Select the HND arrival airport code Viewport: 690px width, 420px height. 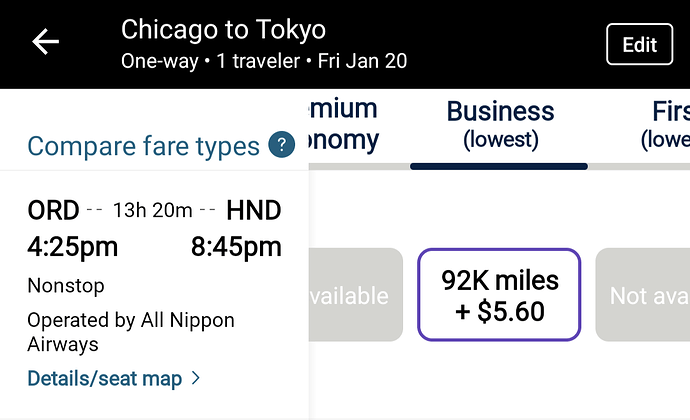click(253, 210)
